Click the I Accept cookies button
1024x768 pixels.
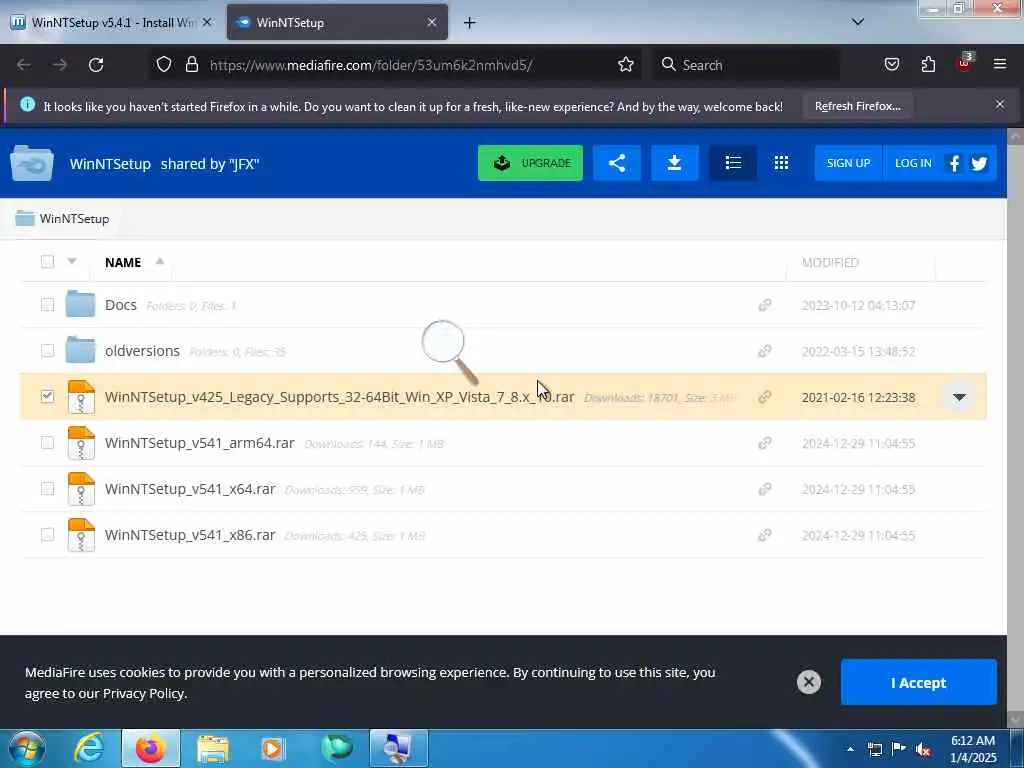pos(918,682)
